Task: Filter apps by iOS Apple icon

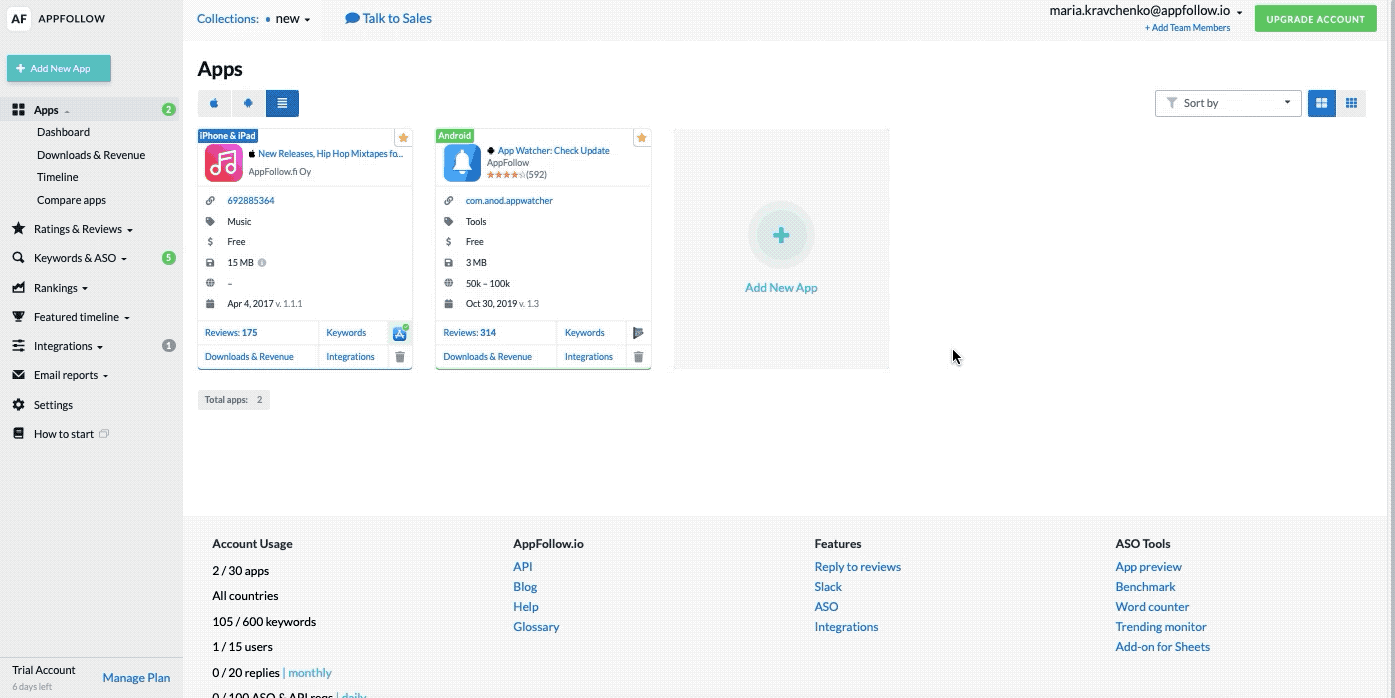Action: [214, 103]
